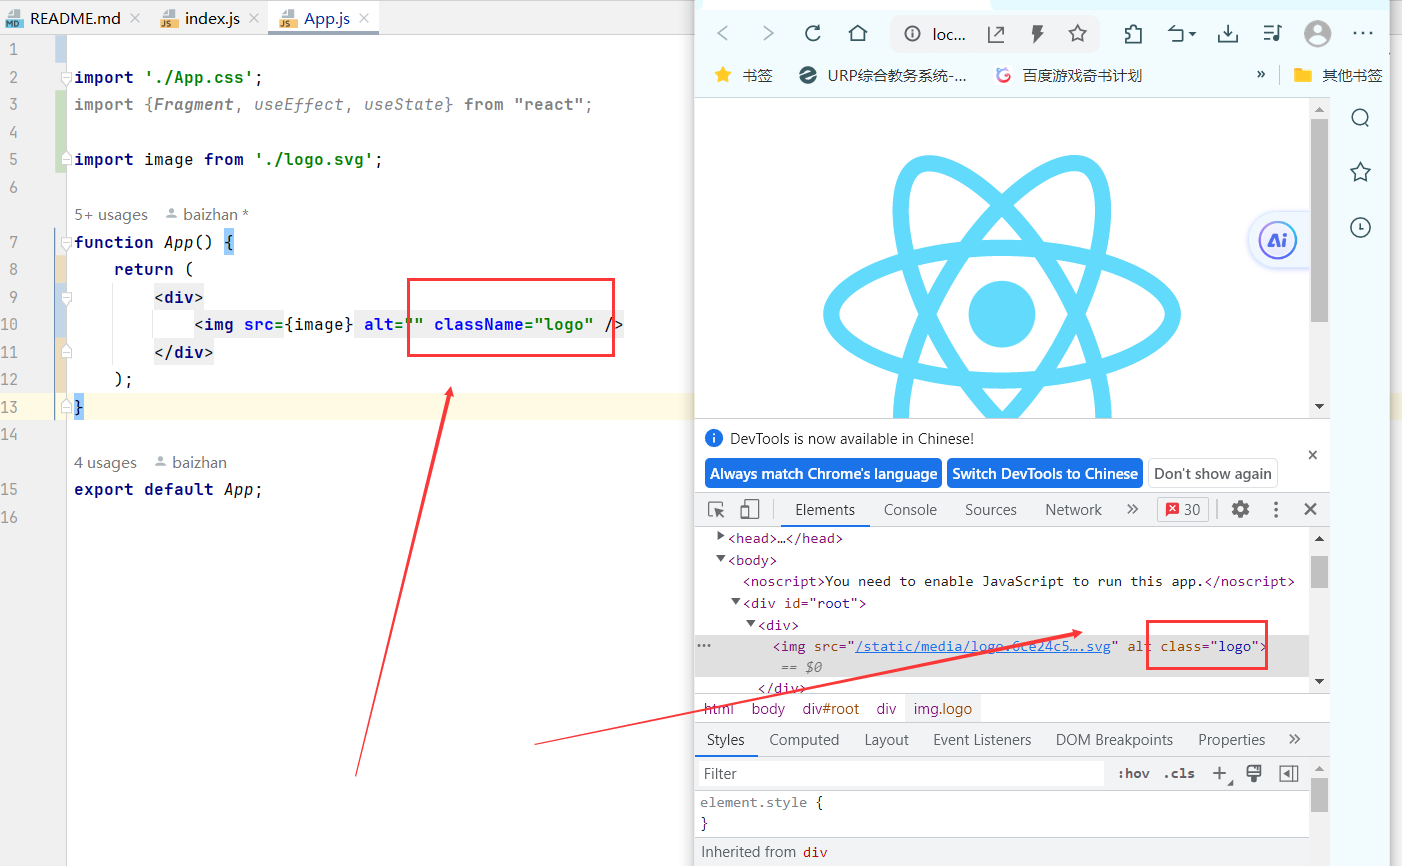The height and width of the screenshot is (866, 1402).
Task: Open the browser three-dot menu
Action: coord(1363,34)
